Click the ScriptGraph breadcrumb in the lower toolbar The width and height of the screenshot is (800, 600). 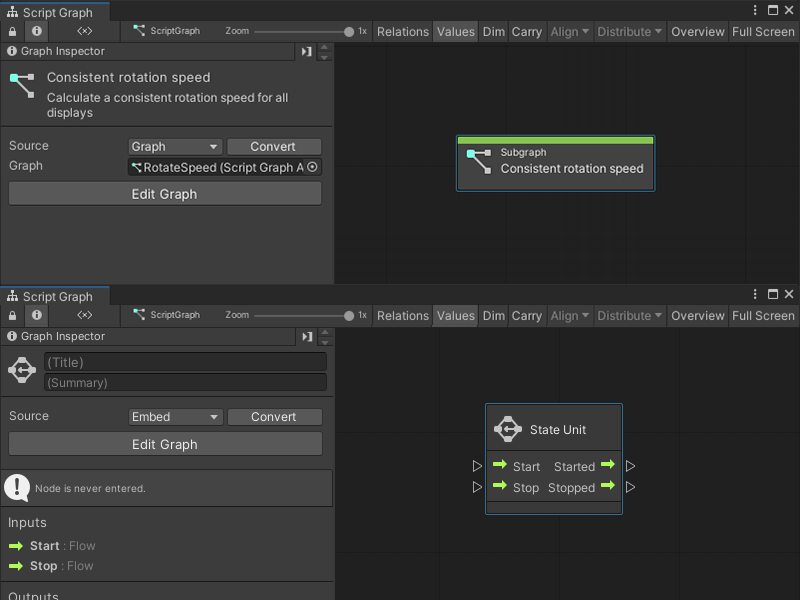point(166,316)
